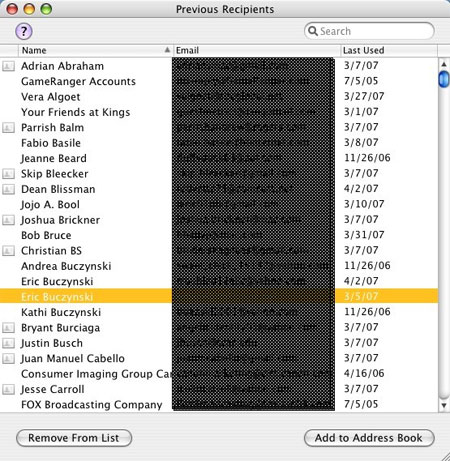
Task: Click the address card icon beside Dean Blissman
Action: (8, 189)
